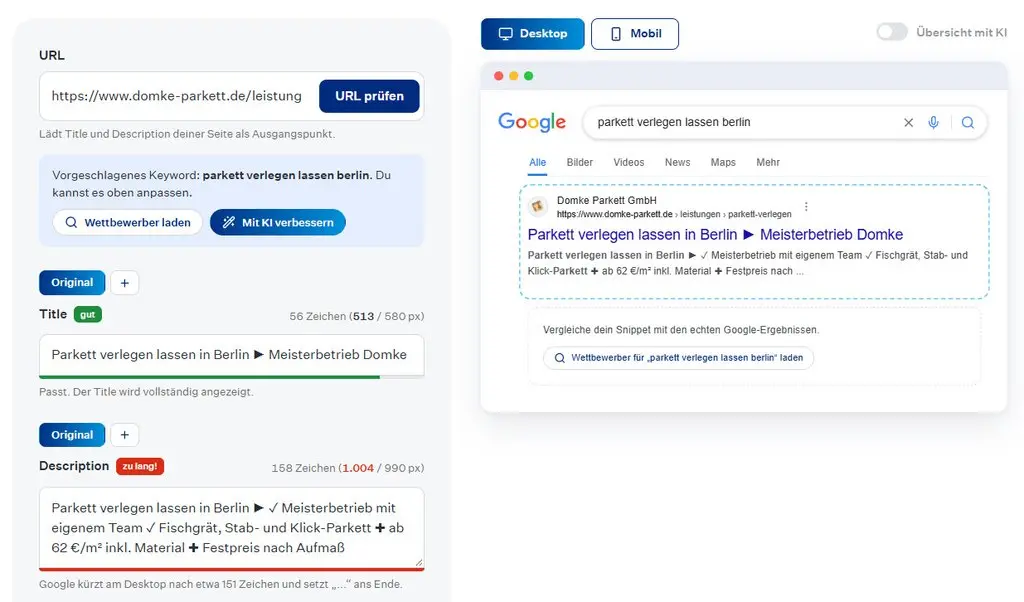Click Wettbewerber für parkett verlegen lassen berlin laden
The width and height of the screenshot is (1024, 602).
pos(679,358)
